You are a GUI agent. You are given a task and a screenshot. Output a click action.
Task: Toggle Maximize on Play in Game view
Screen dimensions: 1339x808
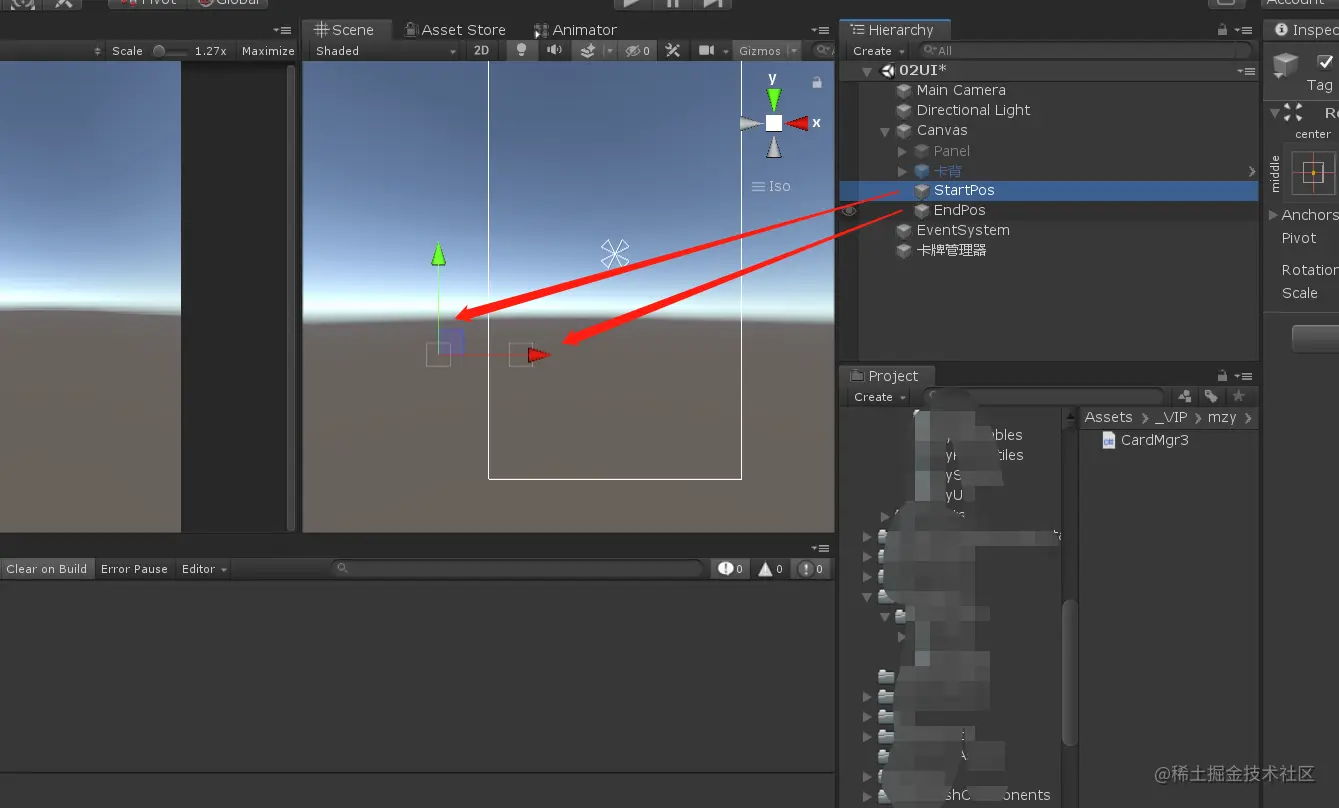click(x=268, y=51)
